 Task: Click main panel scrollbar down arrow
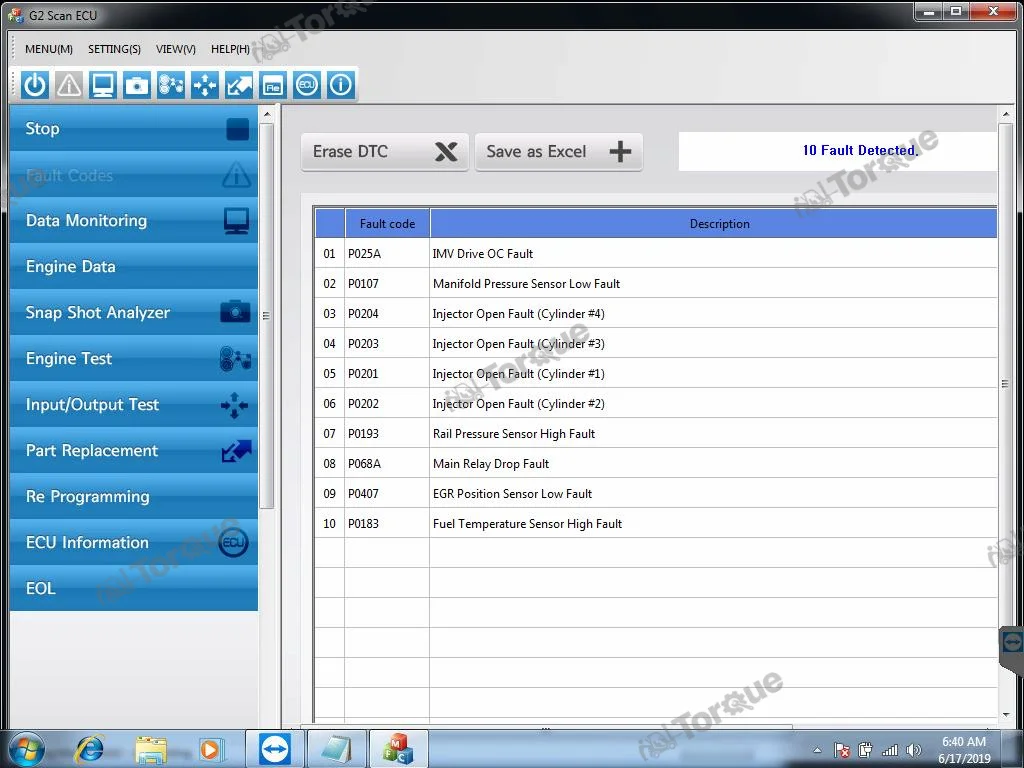coord(1005,716)
